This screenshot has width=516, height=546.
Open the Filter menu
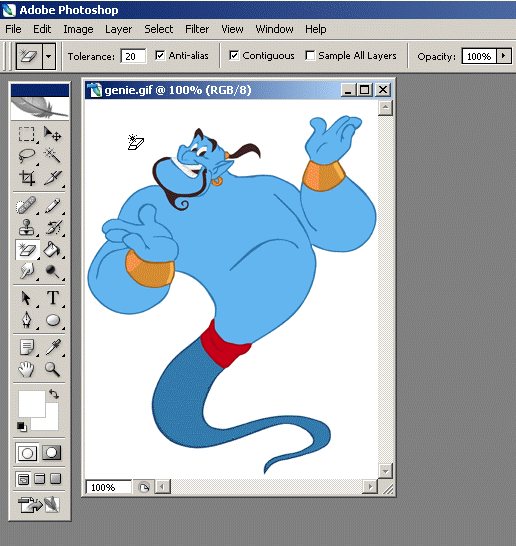point(197,29)
